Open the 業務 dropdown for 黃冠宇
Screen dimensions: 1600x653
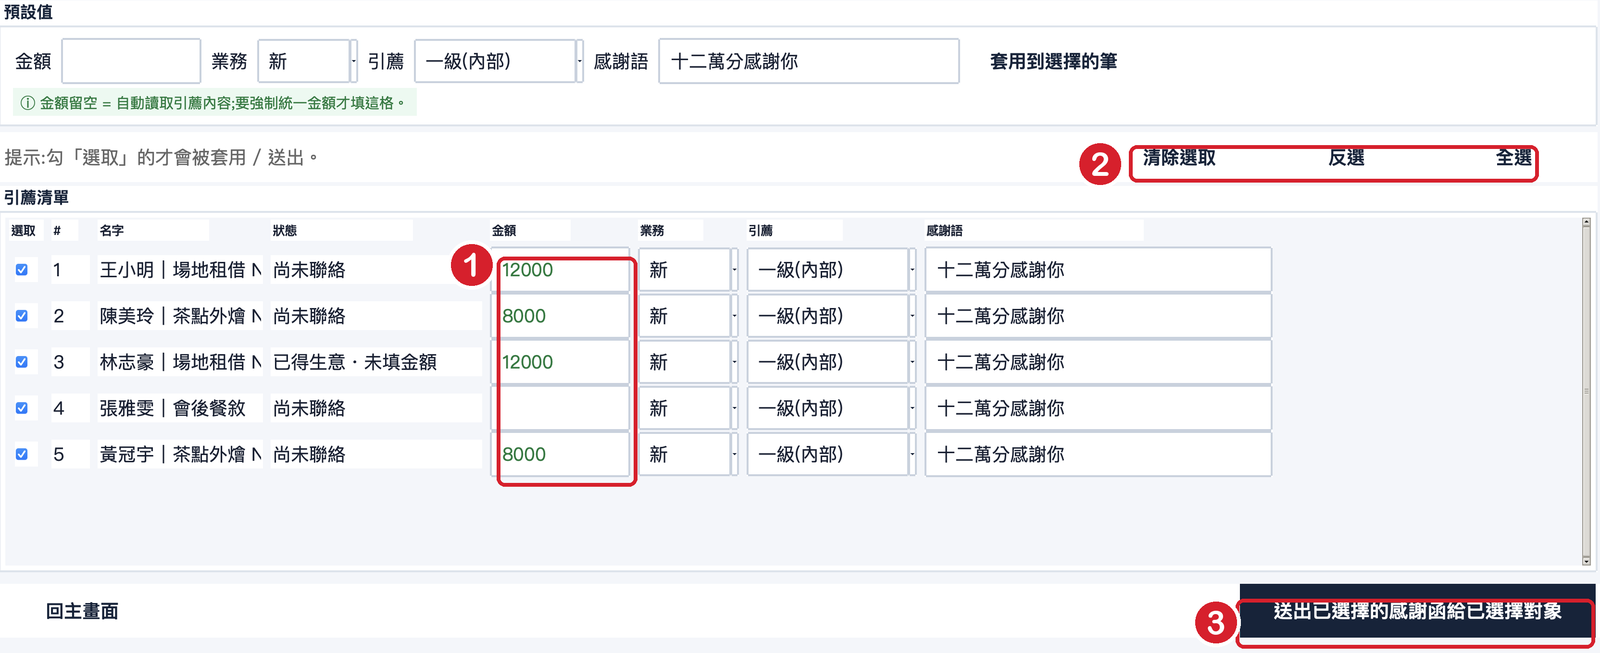[x=688, y=454]
